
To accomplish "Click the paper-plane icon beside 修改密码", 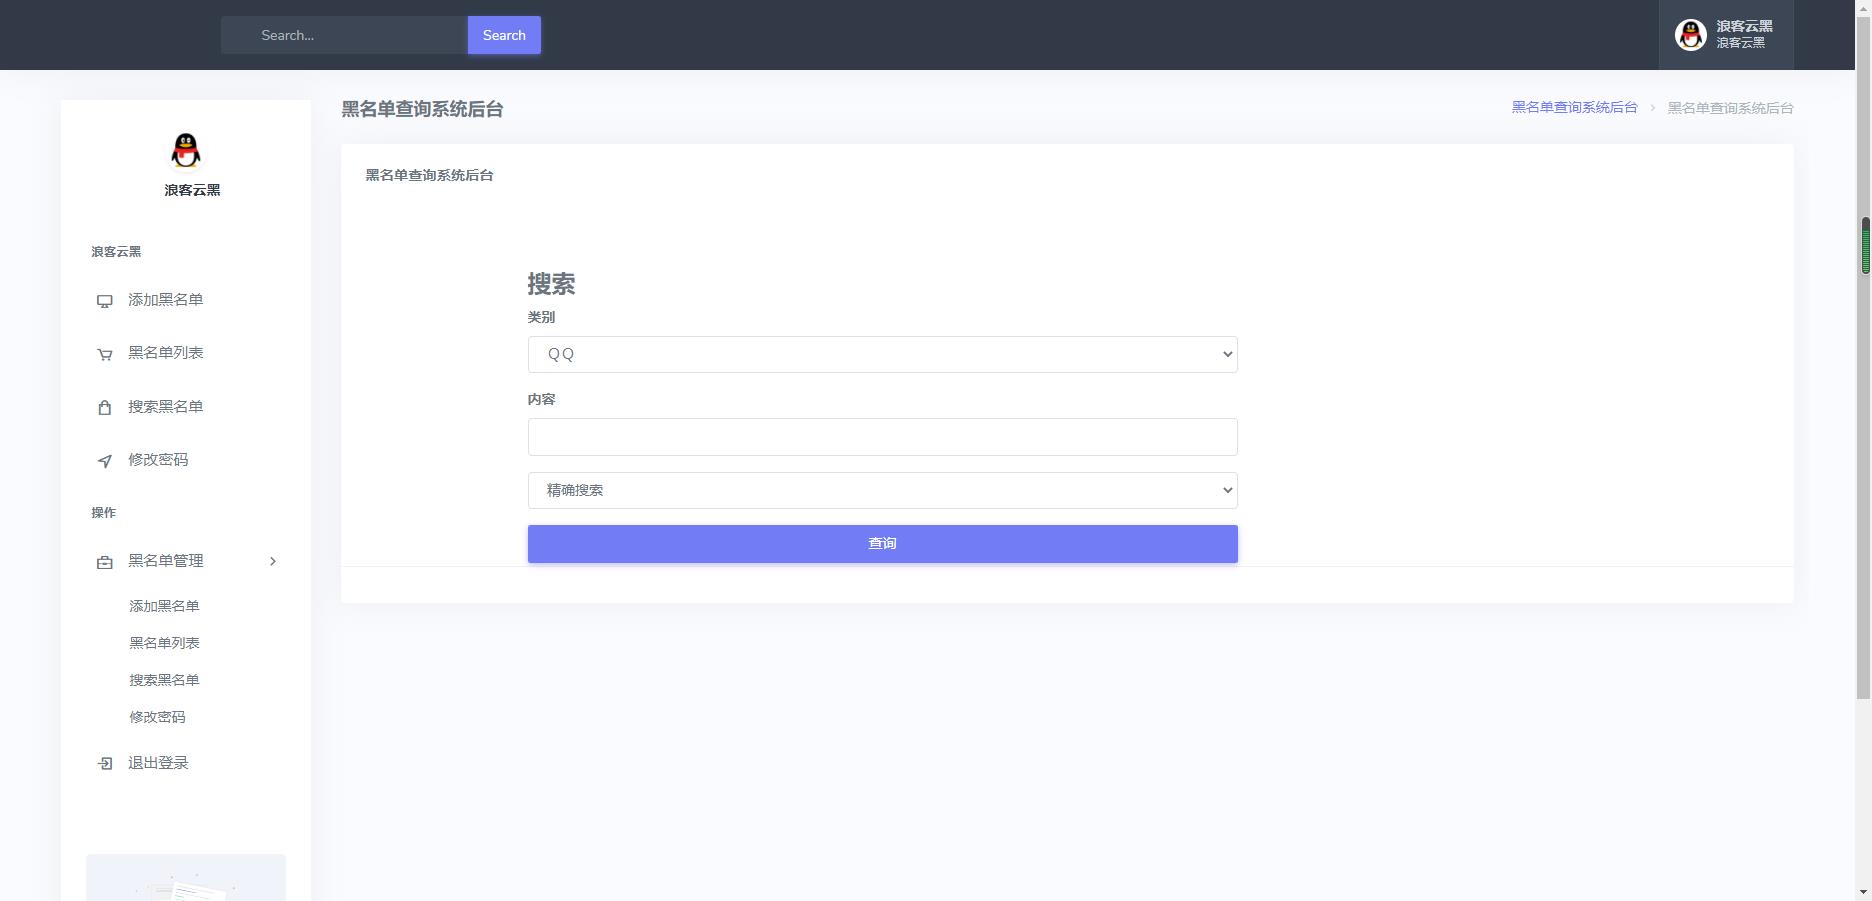I will [104, 461].
